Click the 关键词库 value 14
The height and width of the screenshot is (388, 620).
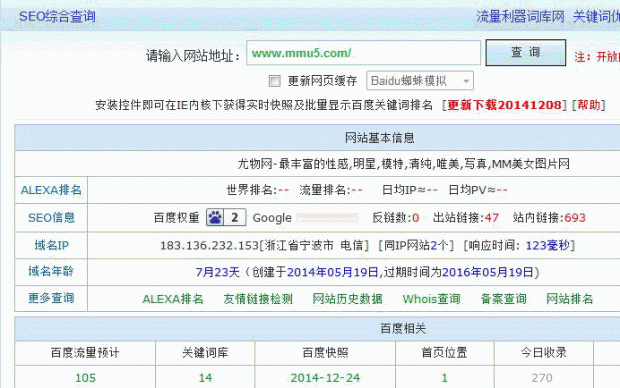pos(205,378)
